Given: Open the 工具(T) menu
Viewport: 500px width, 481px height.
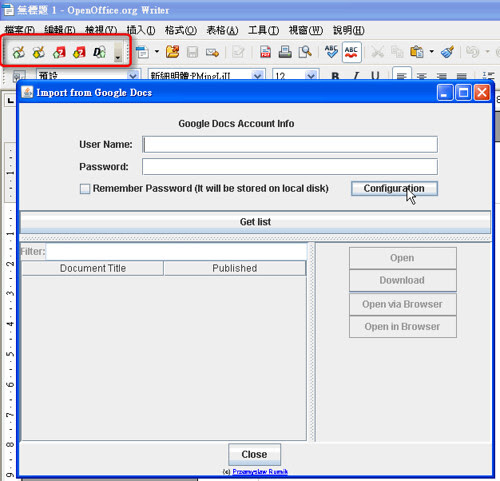Looking at the screenshot, I should coord(263,30).
